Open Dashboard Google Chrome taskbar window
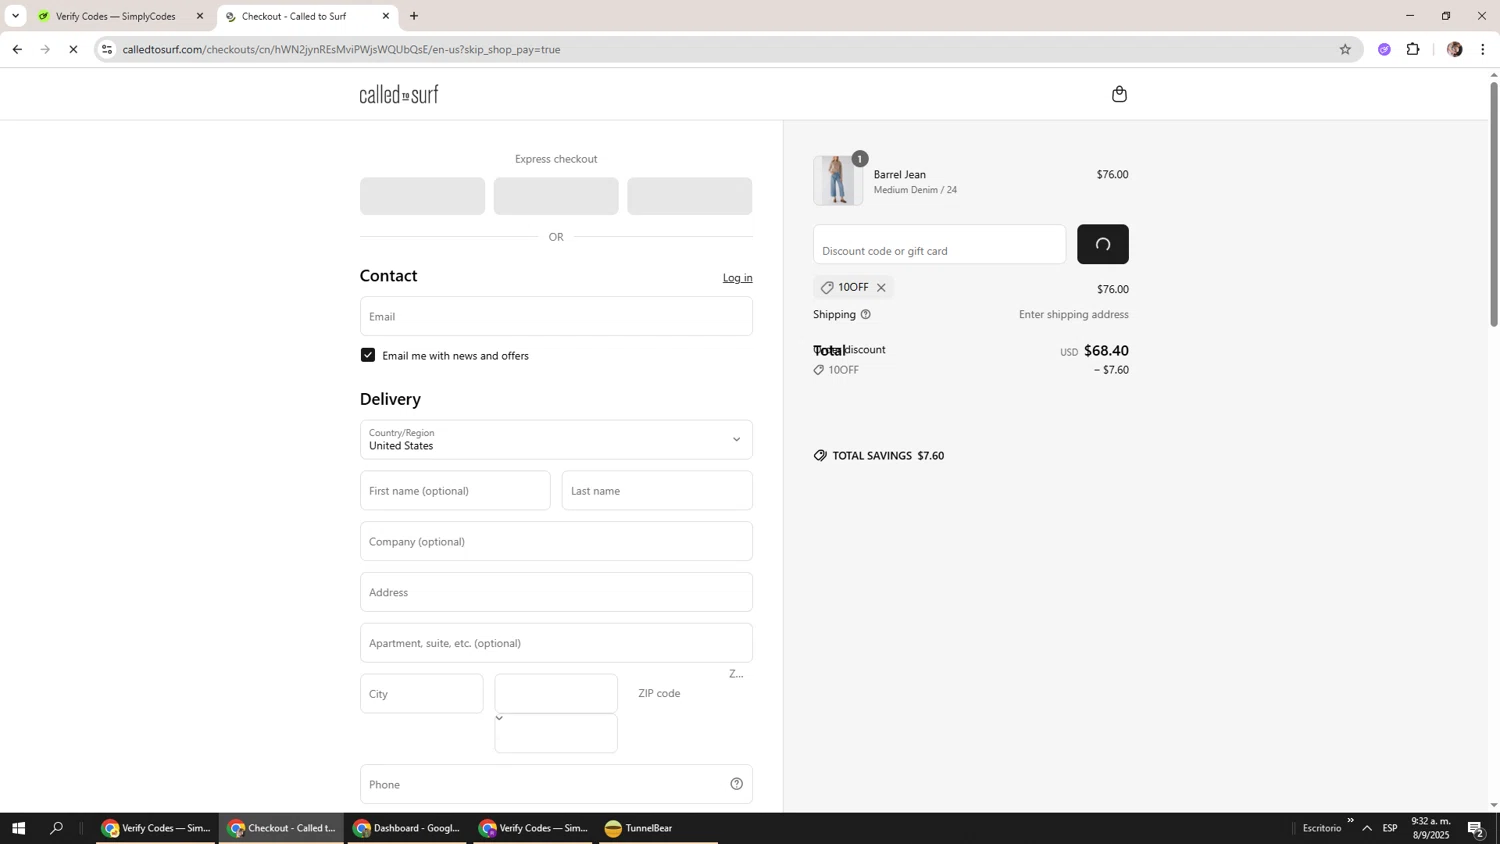Viewport: 1500px width, 844px height. click(407, 828)
